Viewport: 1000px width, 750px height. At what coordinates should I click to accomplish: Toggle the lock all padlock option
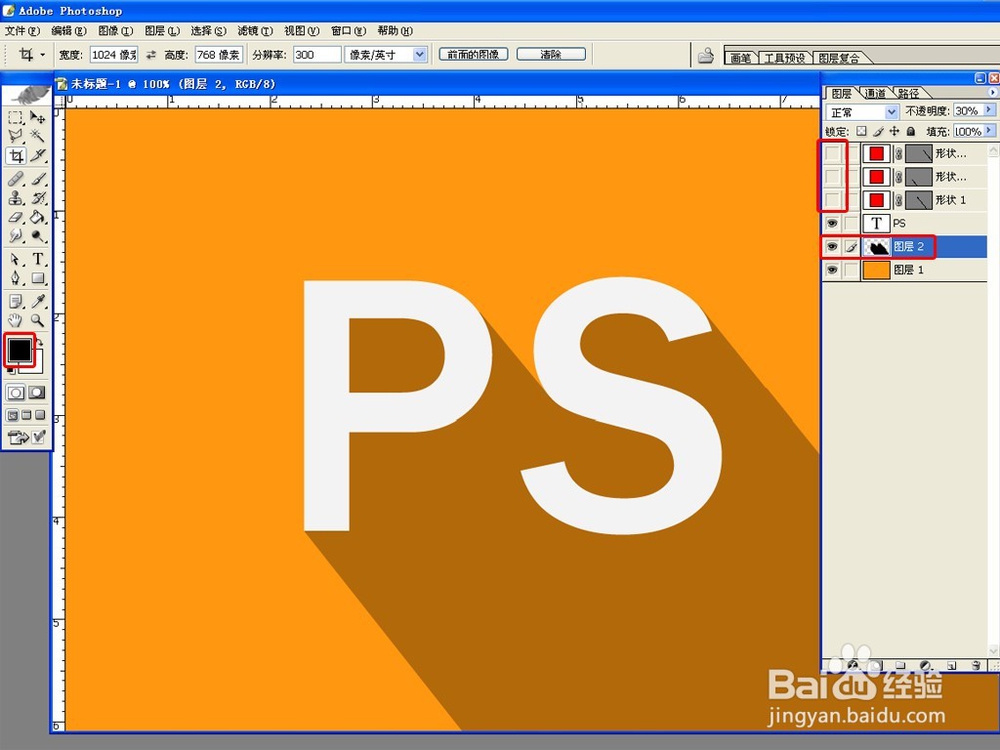point(911,131)
